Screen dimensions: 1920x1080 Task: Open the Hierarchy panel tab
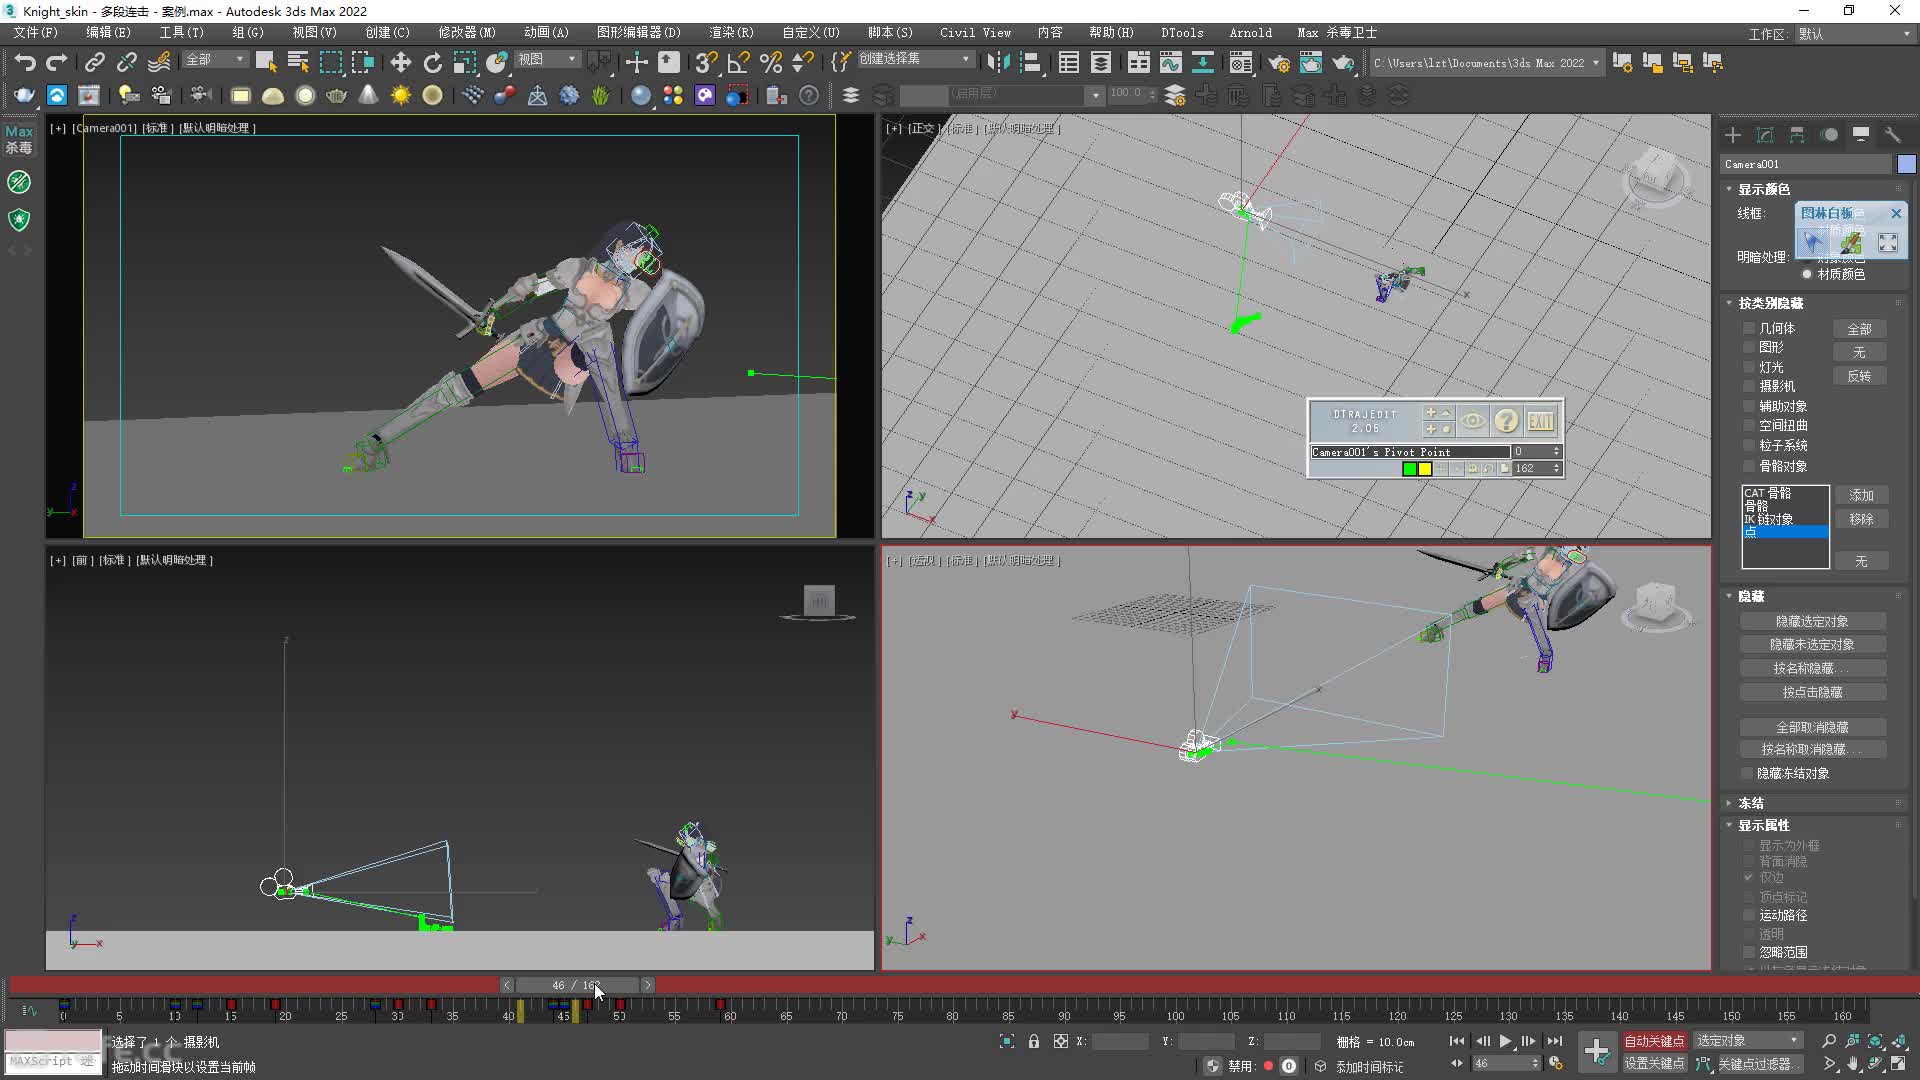point(1797,135)
